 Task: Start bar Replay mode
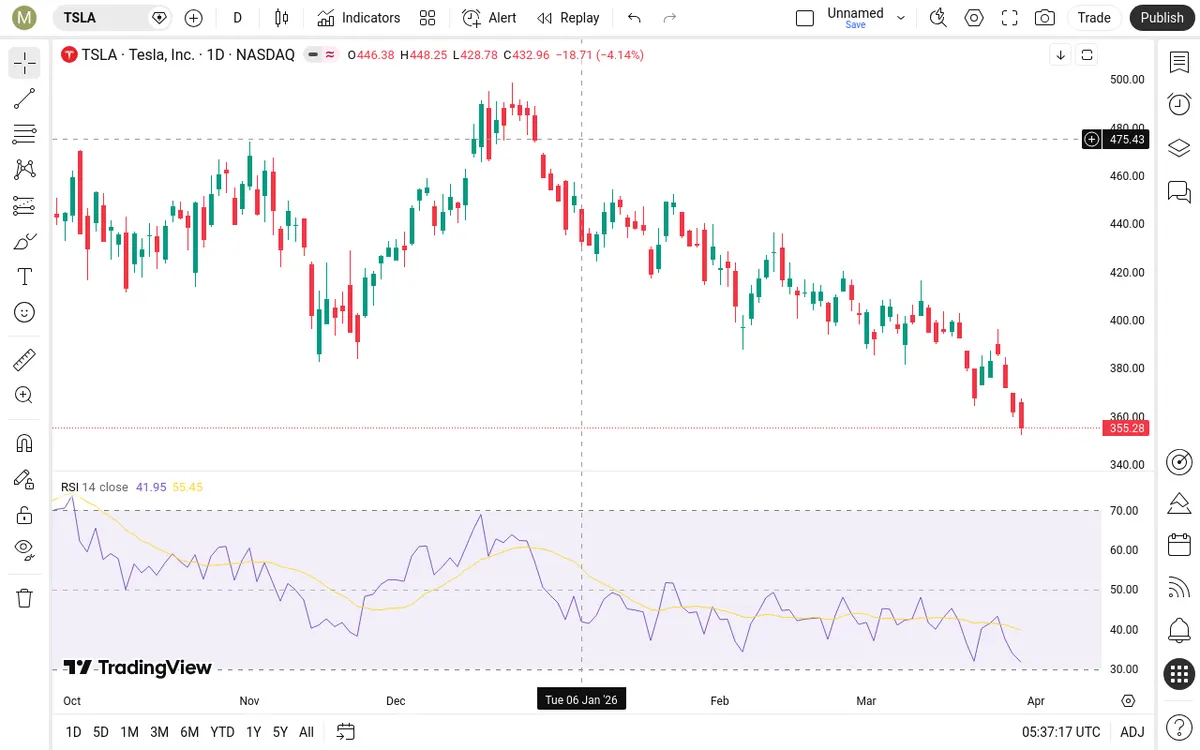568,18
